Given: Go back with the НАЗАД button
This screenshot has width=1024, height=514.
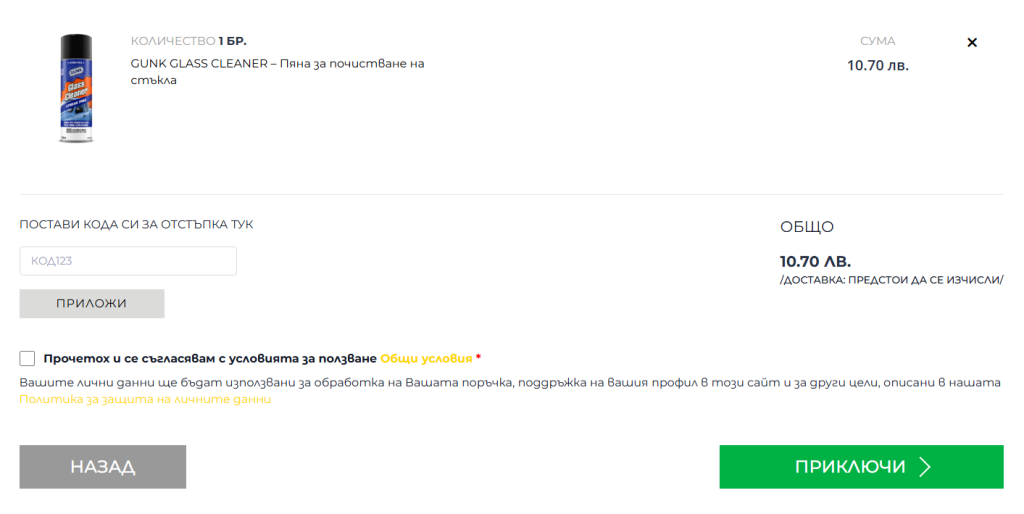Looking at the screenshot, I should coord(103,467).
